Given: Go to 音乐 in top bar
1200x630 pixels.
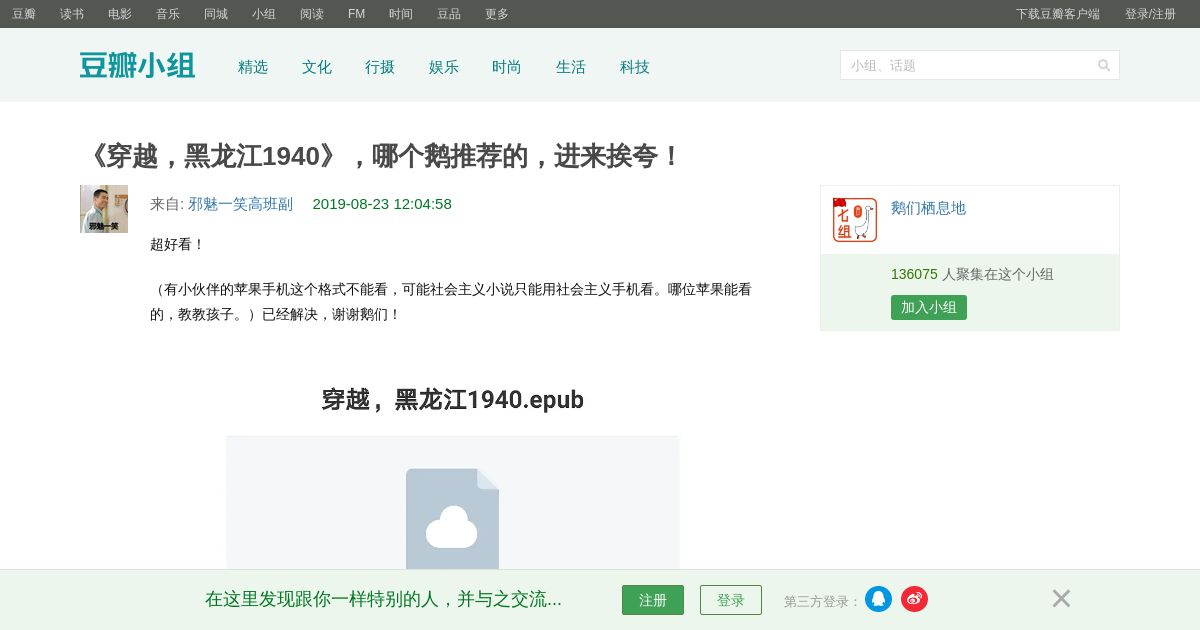Looking at the screenshot, I should pyautogui.click(x=168, y=14).
